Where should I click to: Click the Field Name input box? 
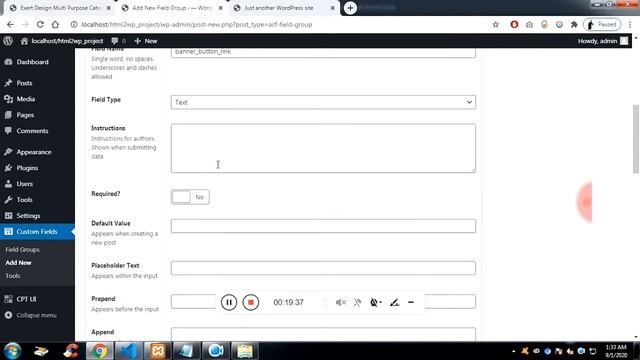(x=323, y=52)
